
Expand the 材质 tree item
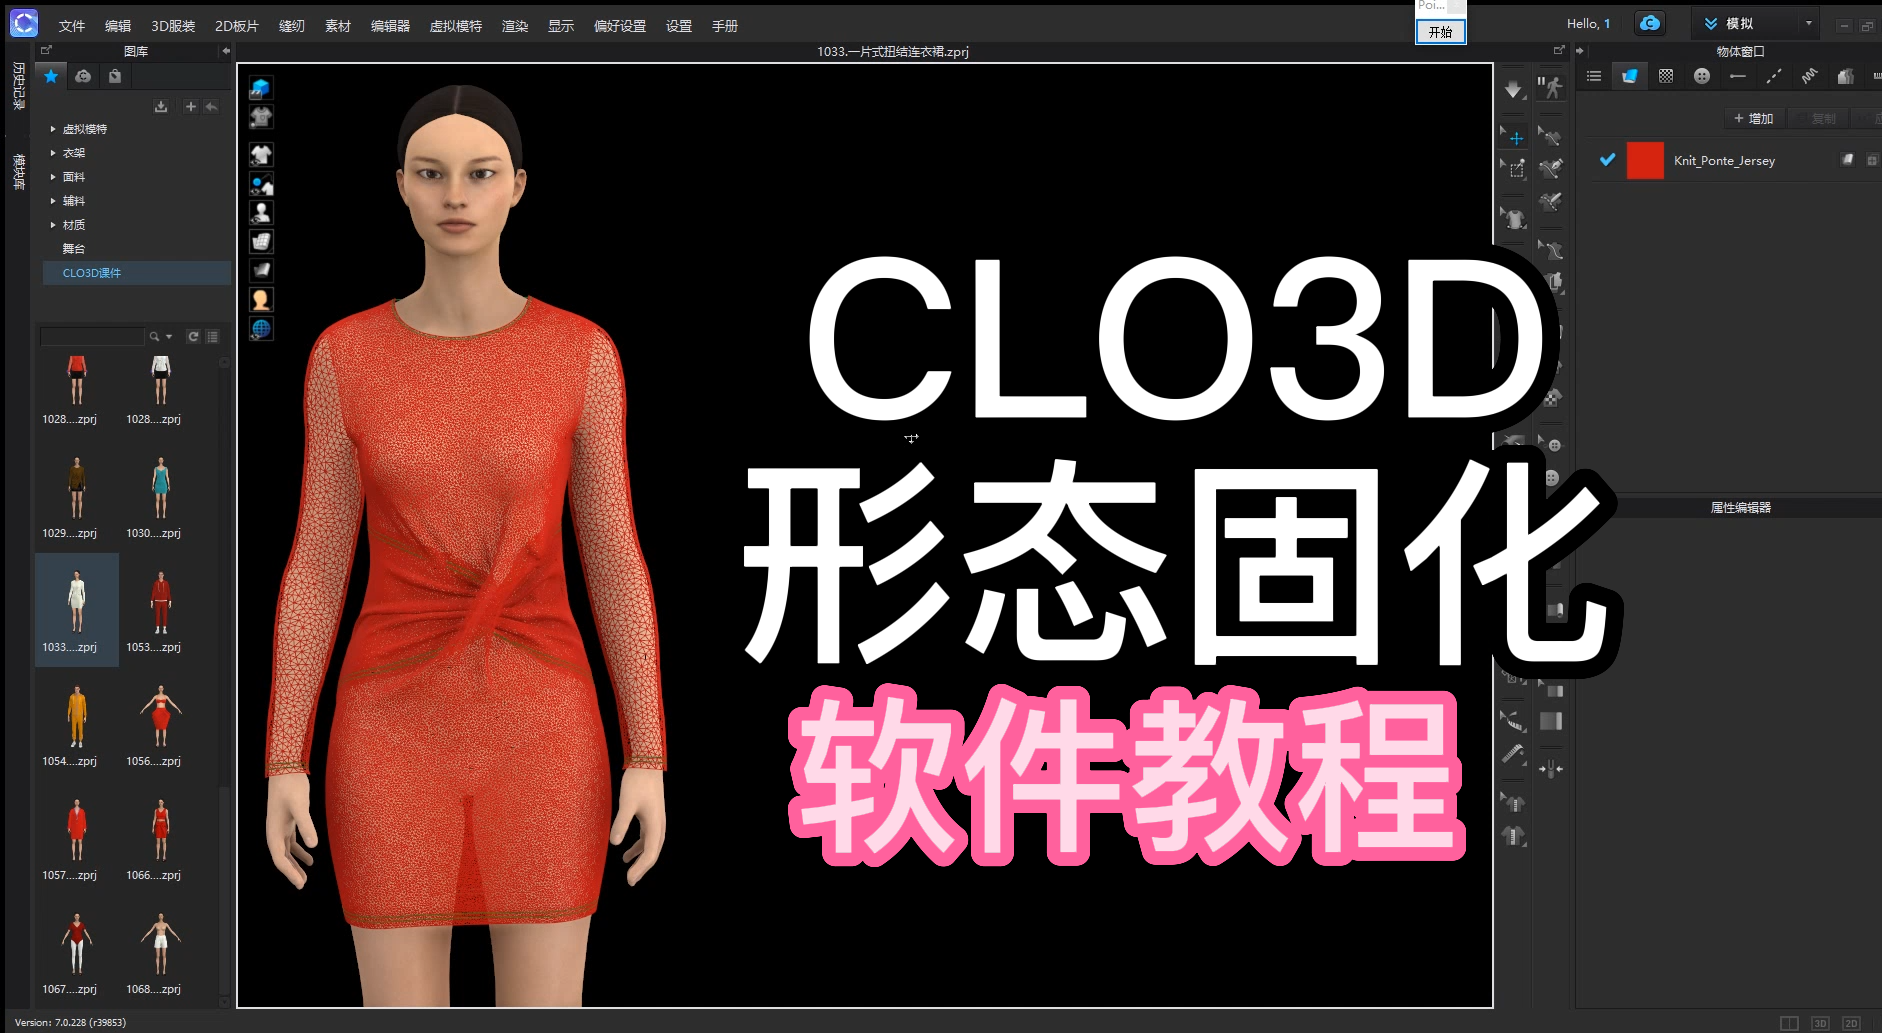(53, 225)
